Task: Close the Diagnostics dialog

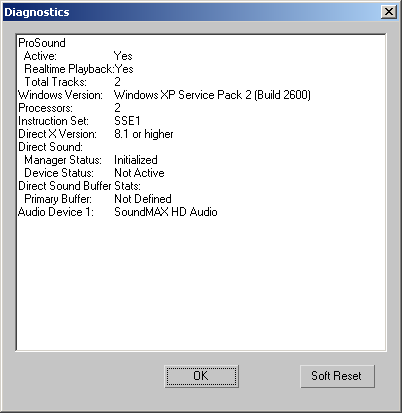Action: click(x=389, y=12)
